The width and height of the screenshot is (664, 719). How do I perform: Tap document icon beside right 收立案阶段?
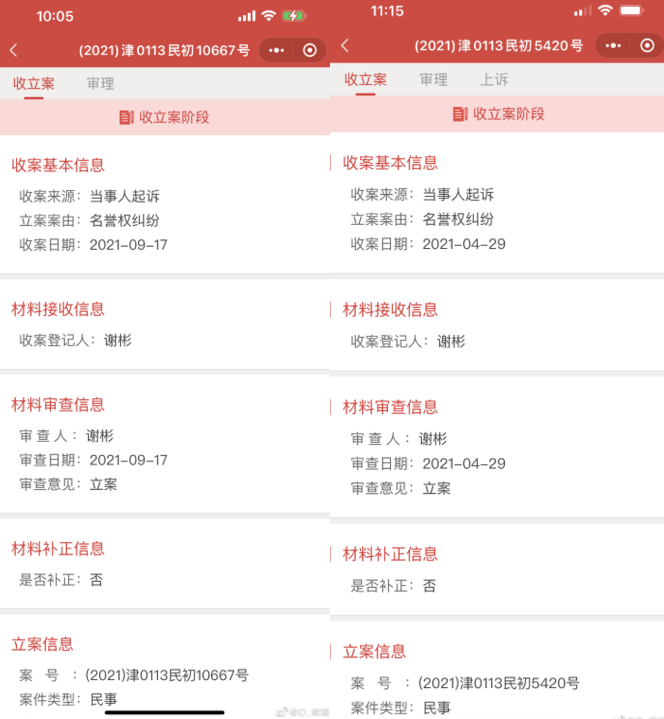click(460, 114)
